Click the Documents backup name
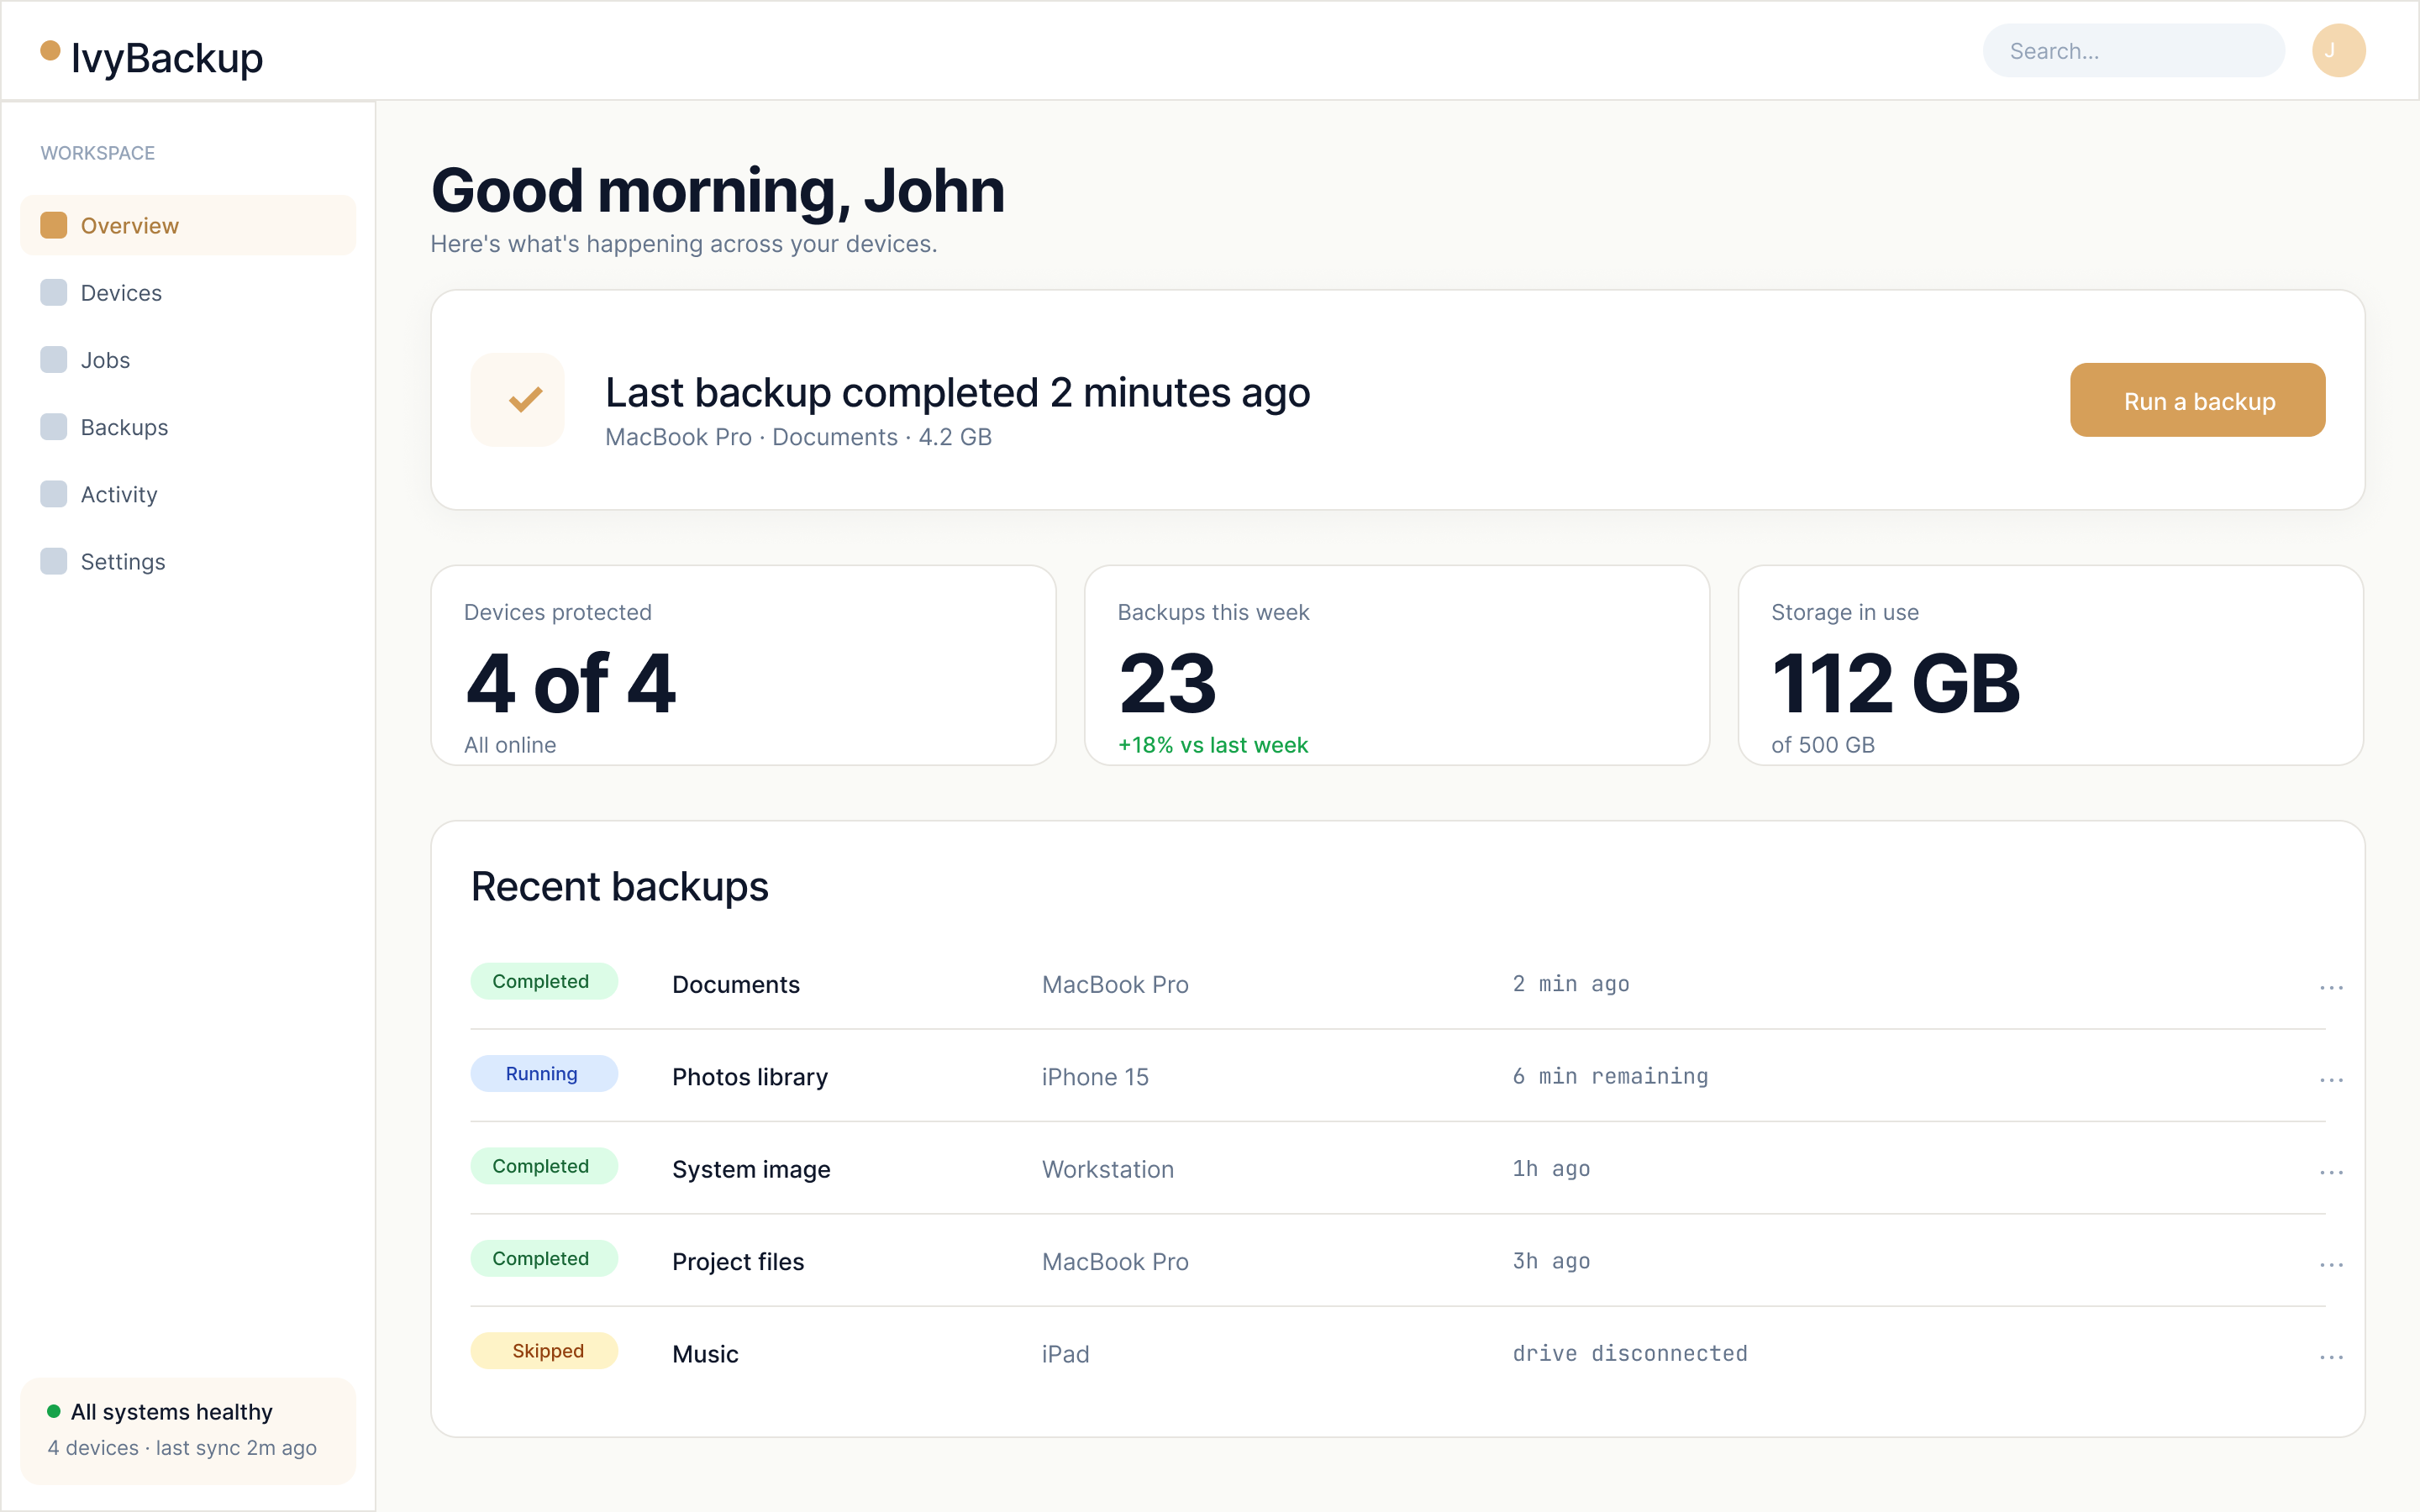2420x1512 pixels. [736, 984]
